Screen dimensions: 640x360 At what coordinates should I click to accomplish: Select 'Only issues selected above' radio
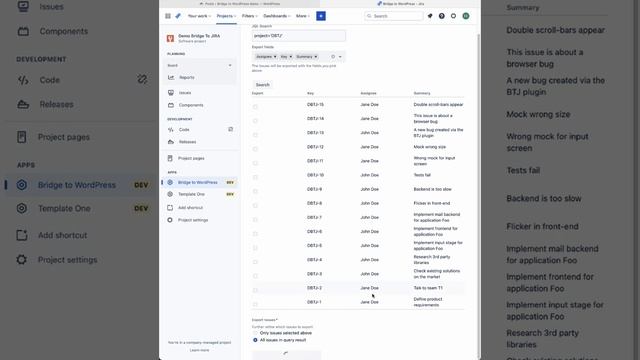[x=255, y=333]
